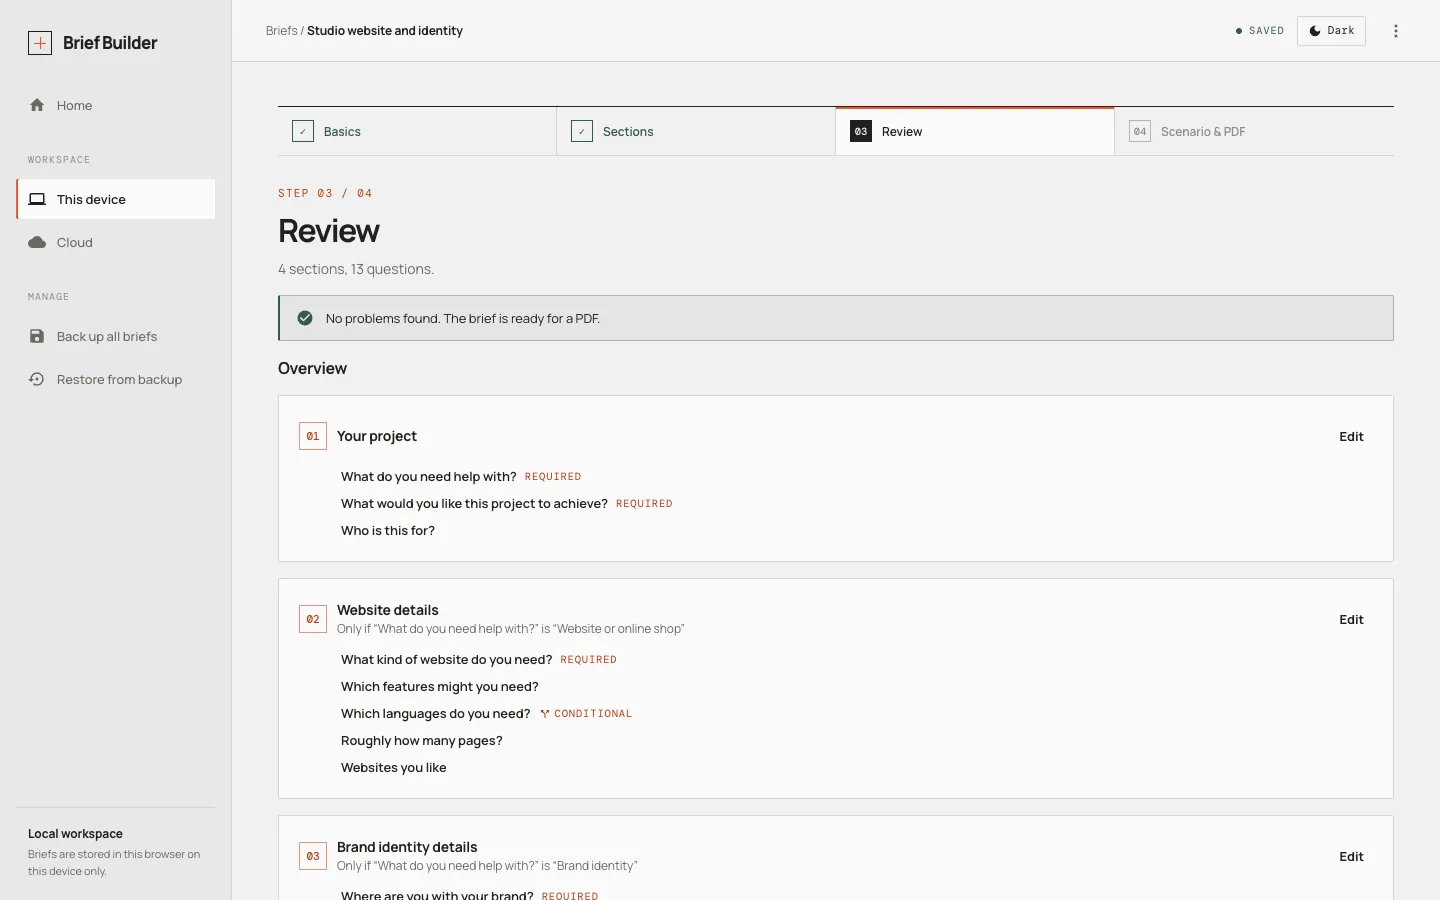The width and height of the screenshot is (1440, 900).
Task: Select the Review step tab
Action: [x=975, y=131]
